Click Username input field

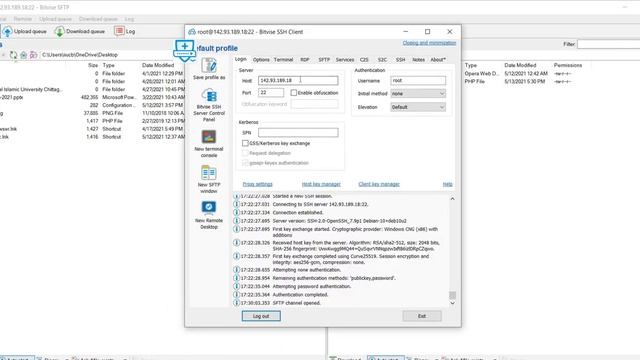click(418, 80)
